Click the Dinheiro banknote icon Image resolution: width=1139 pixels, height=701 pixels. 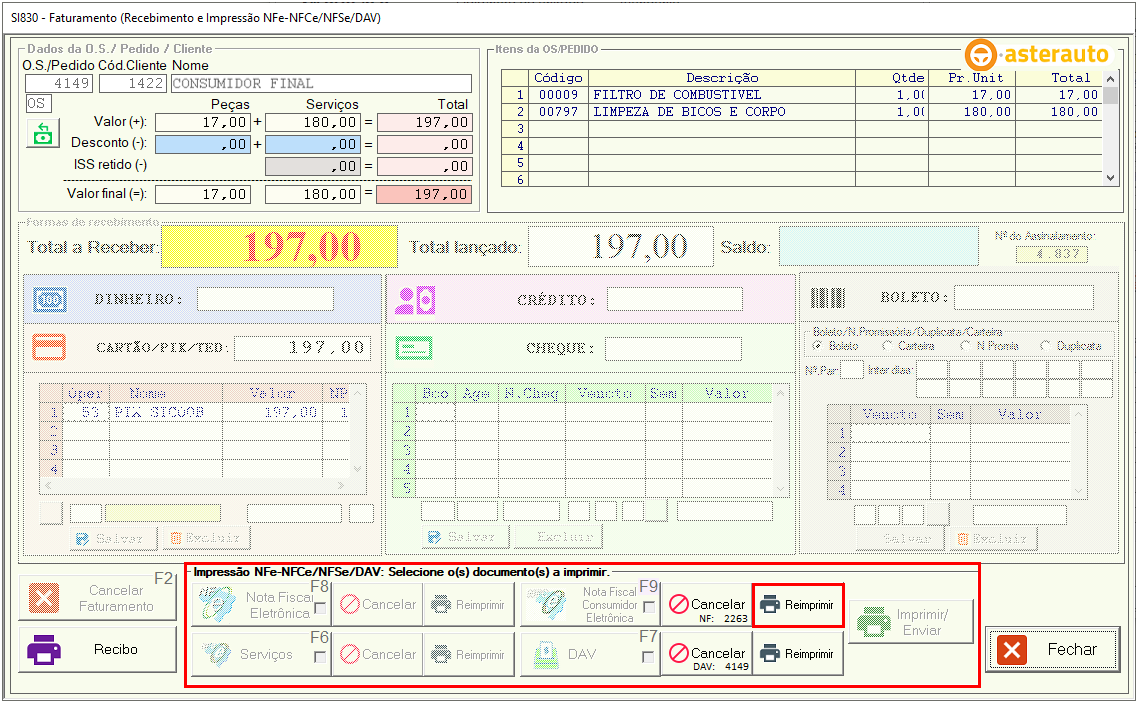(x=49, y=299)
